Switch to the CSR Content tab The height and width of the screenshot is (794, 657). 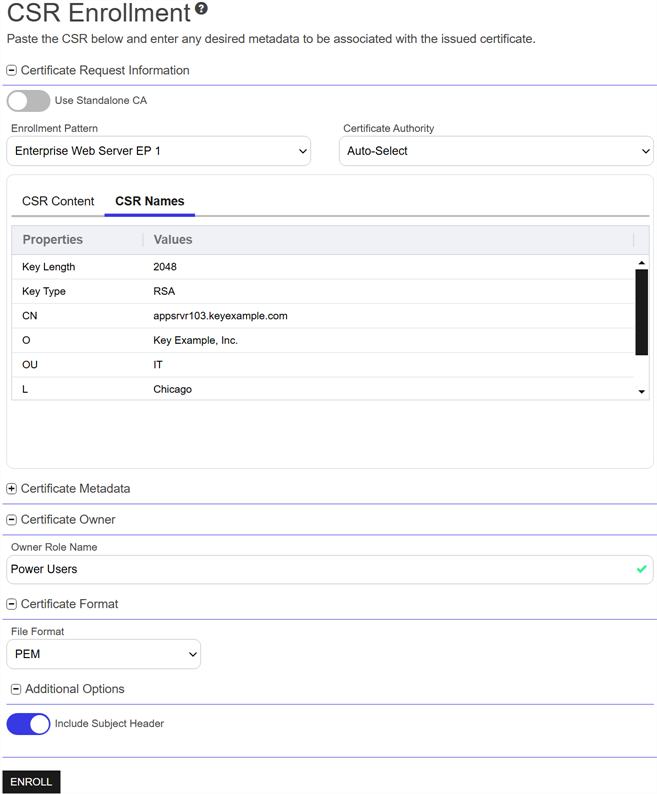[58, 201]
